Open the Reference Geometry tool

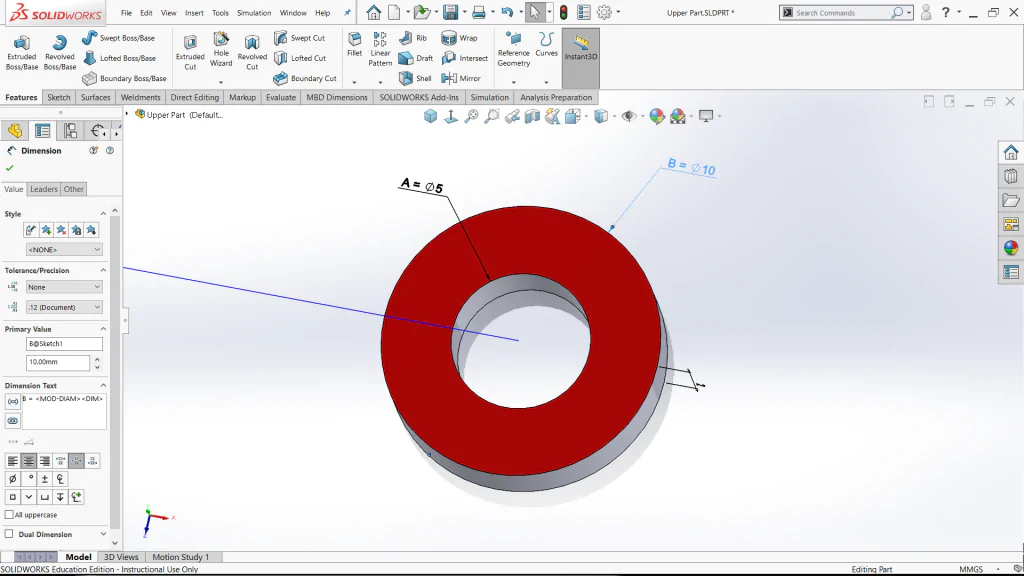click(x=514, y=50)
